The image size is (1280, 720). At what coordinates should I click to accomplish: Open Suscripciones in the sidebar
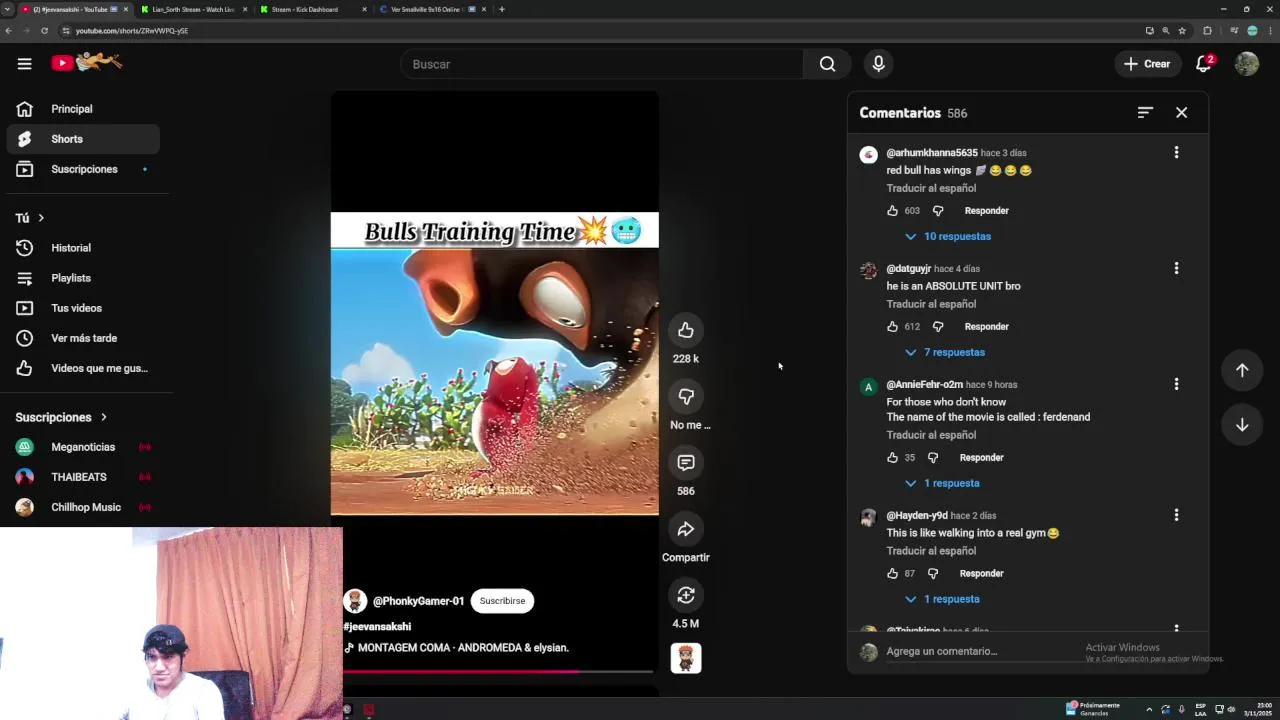coord(83,169)
